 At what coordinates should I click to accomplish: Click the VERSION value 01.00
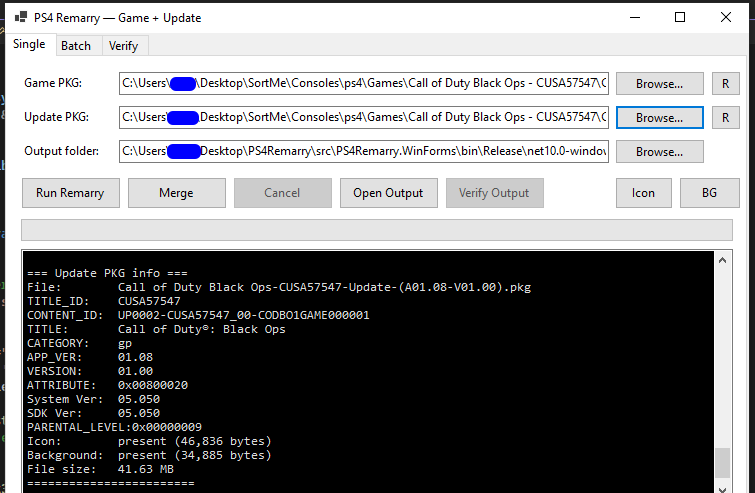click(x=135, y=371)
